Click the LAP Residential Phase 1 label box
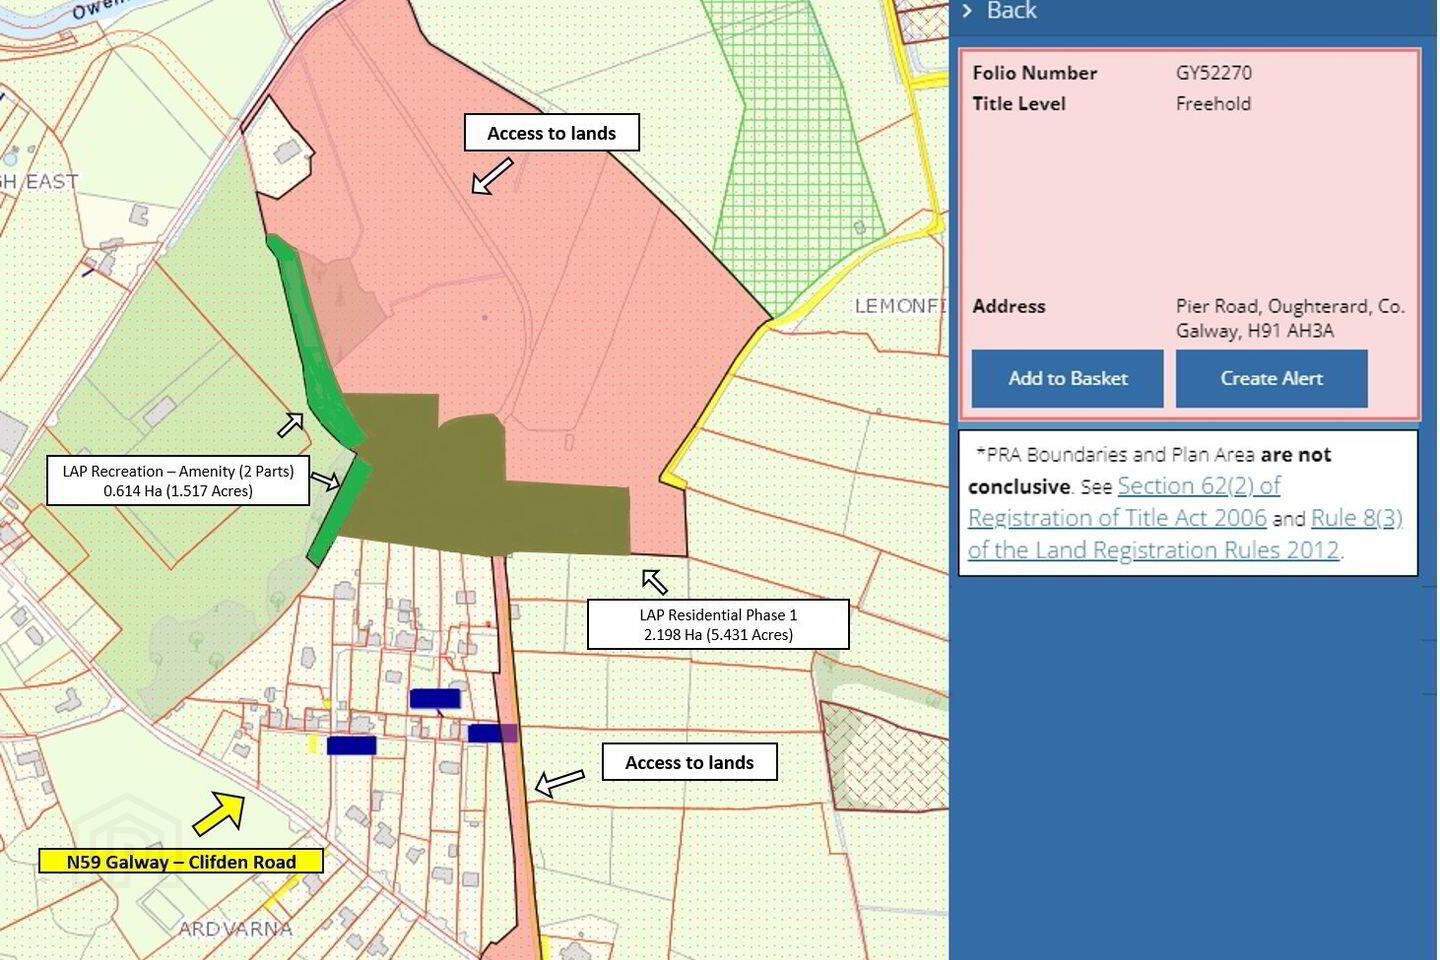This screenshot has width=1440, height=960. pos(718,624)
